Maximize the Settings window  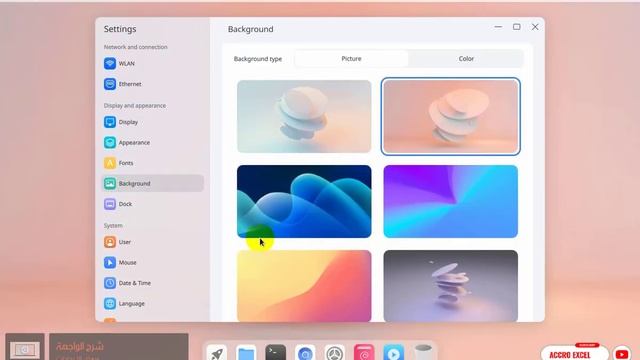click(x=516, y=27)
